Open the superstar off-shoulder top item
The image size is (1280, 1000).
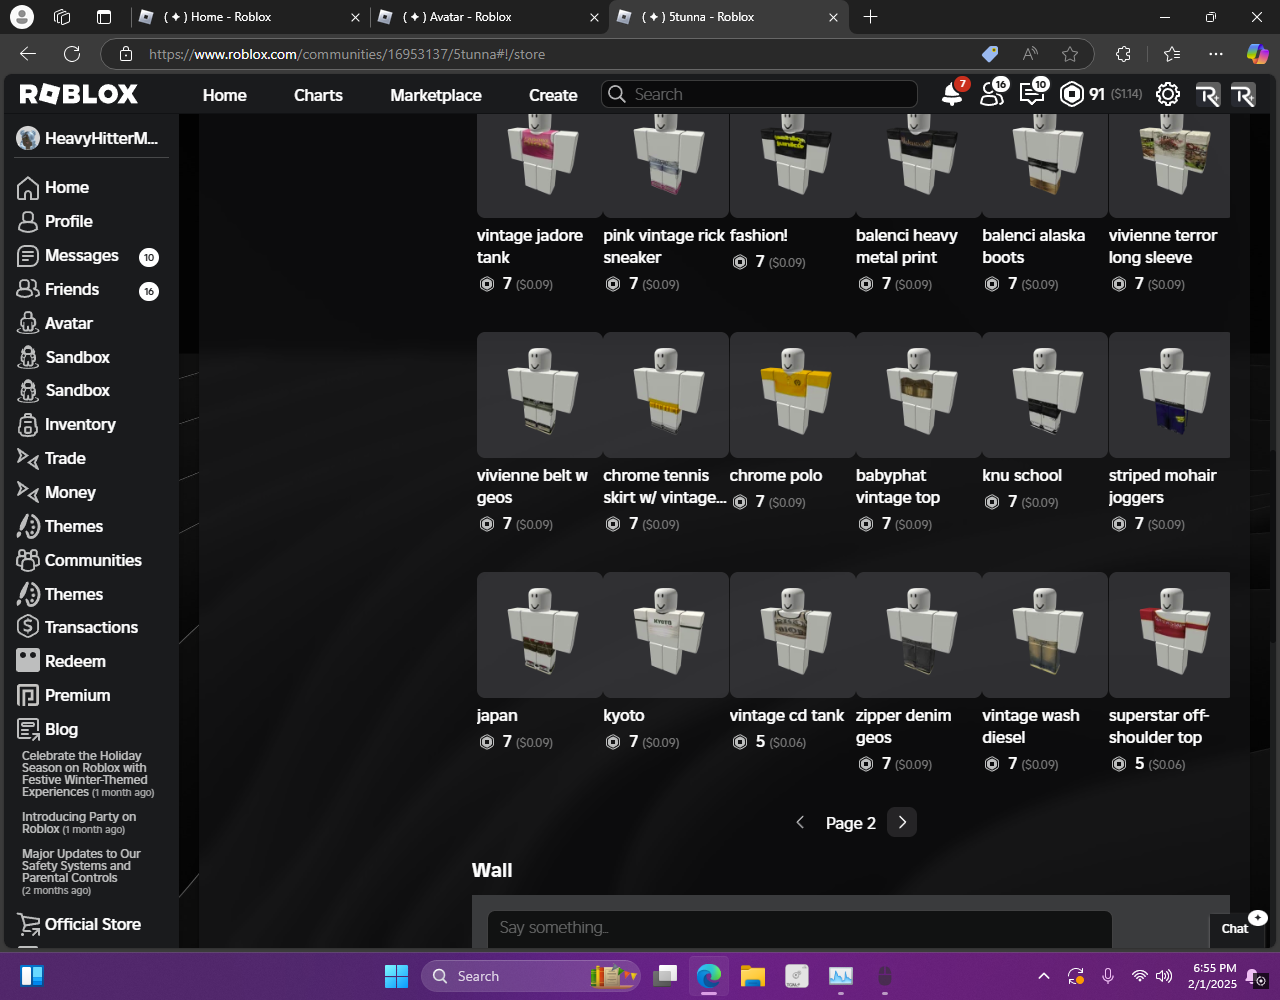click(x=1169, y=635)
